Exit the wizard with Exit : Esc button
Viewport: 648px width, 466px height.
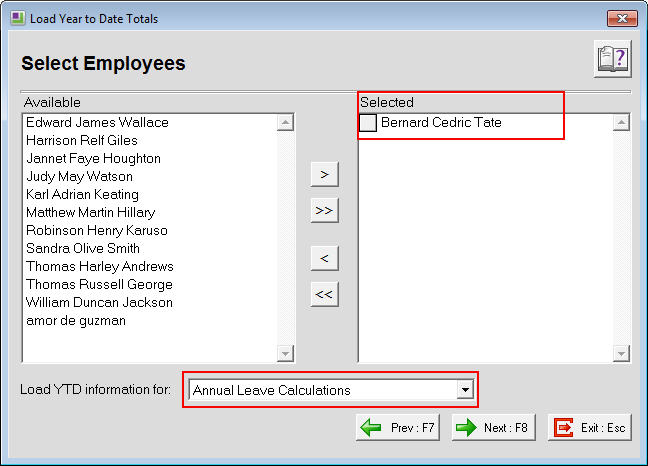[x=590, y=428]
